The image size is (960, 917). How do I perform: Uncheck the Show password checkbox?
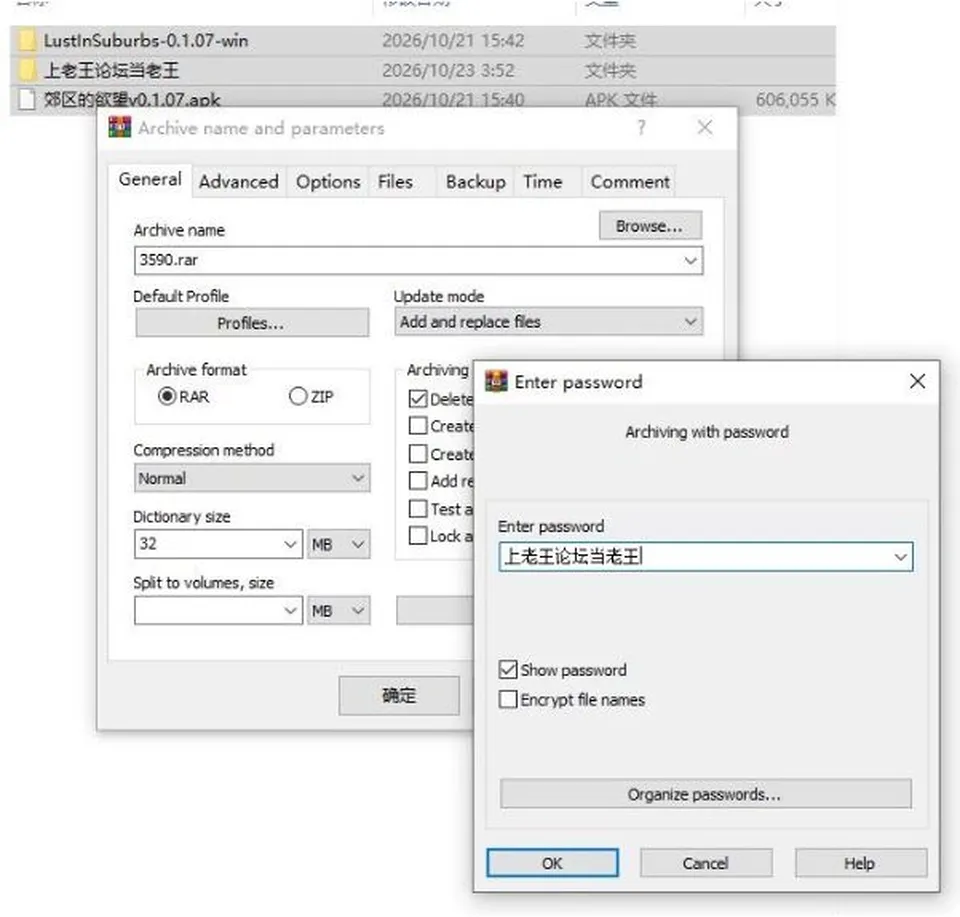(508, 670)
